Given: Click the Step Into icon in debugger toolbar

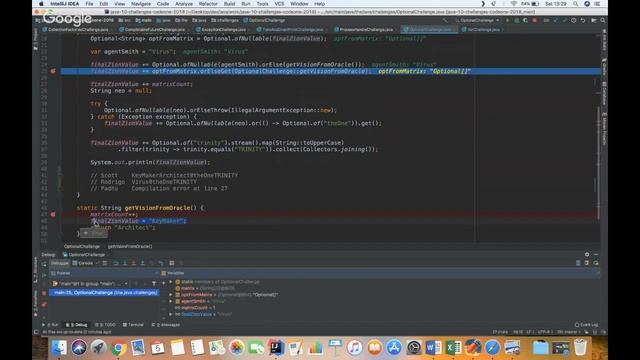Looking at the screenshot, I should (125, 263).
